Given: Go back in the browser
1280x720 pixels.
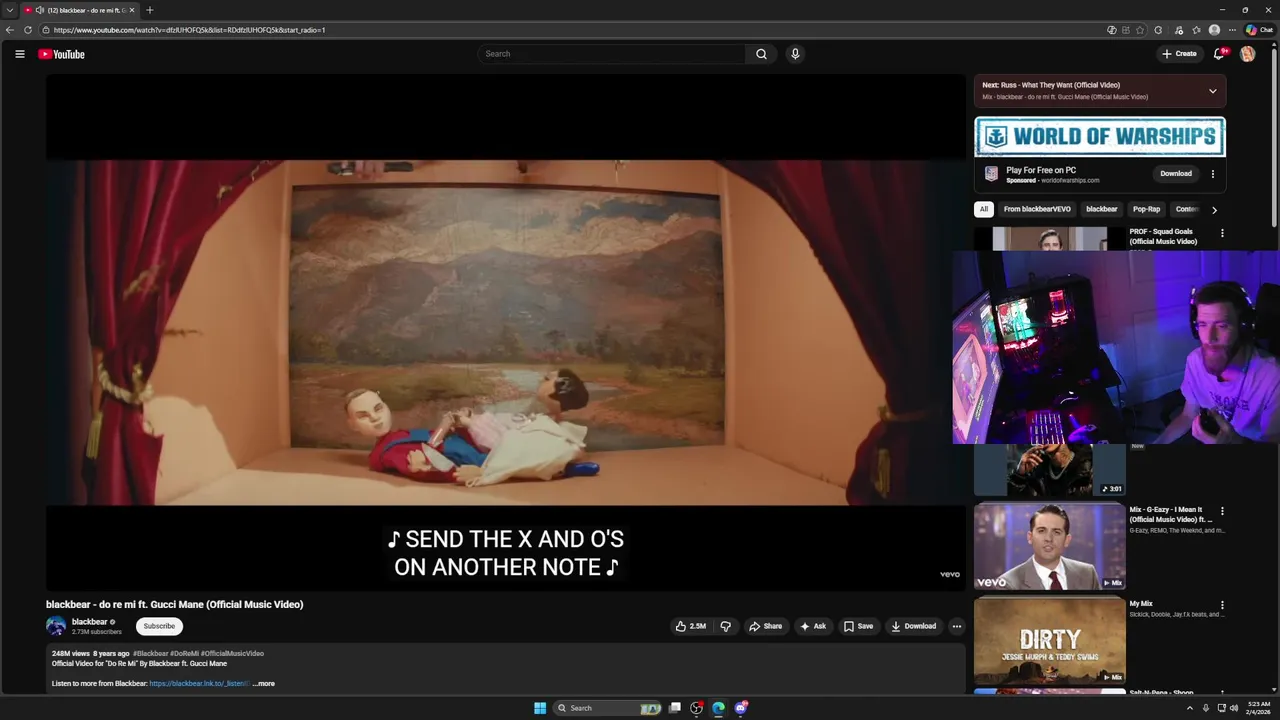Looking at the screenshot, I should [x=10, y=30].
